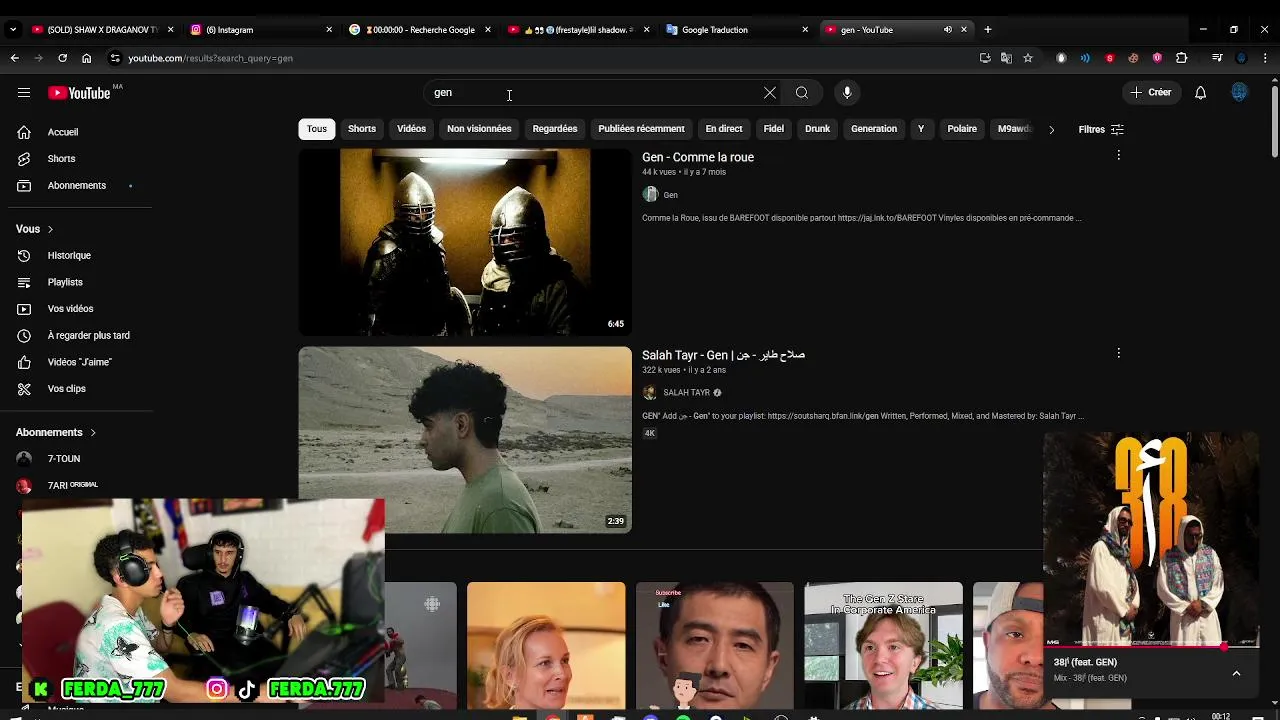The width and height of the screenshot is (1280, 720).
Task: Go to the YouTube home logo
Action: click(x=79, y=93)
